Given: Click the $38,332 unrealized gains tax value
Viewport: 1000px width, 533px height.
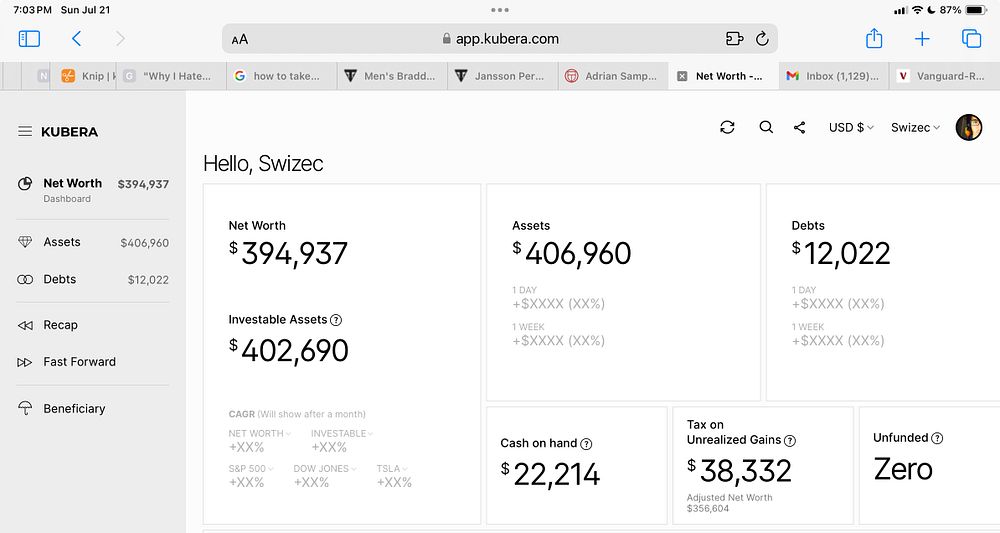Looking at the screenshot, I should point(739,471).
